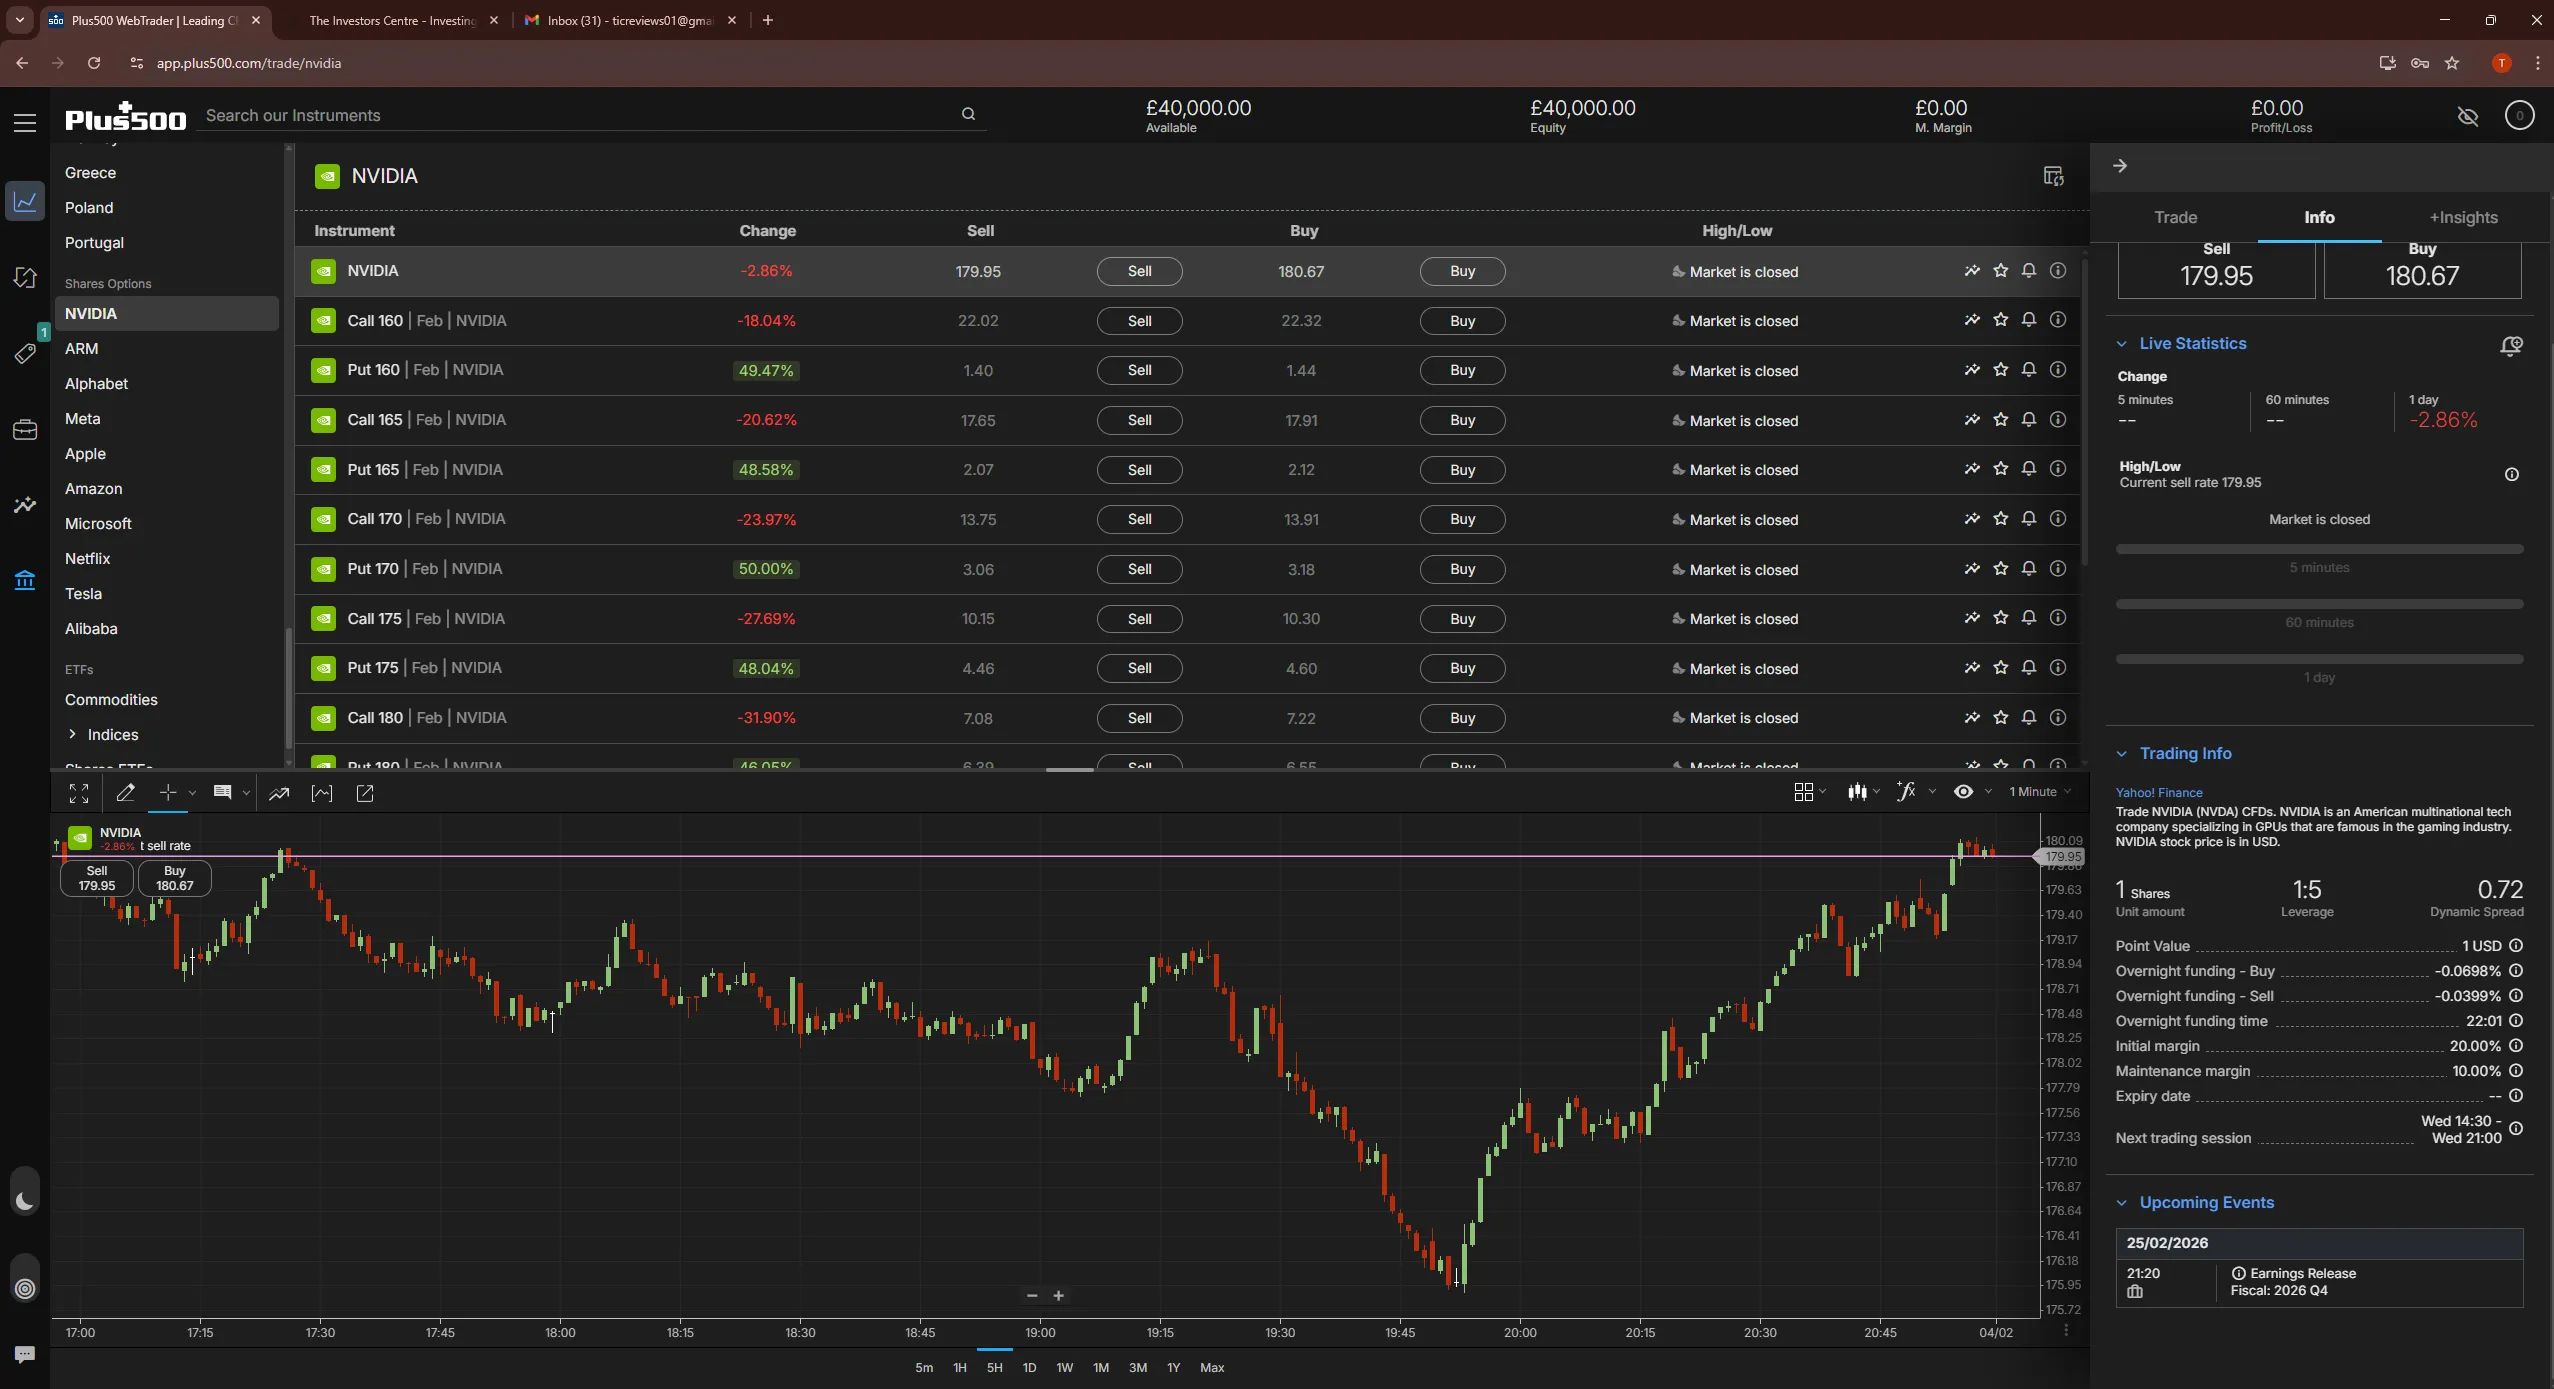Image resolution: width=2554 pixels, height=1389 pixels.
Task: Open set alert icon in Live Statistics
Action: (2510, 346)
